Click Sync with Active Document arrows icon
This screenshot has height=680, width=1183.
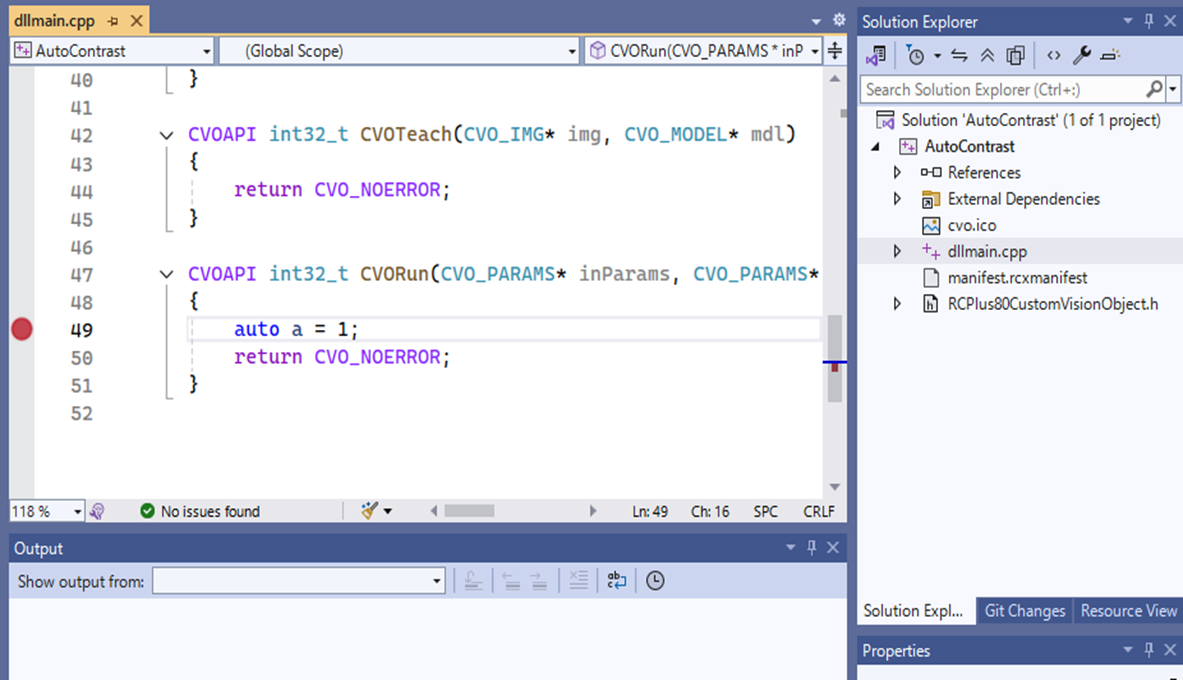point(960,56)
